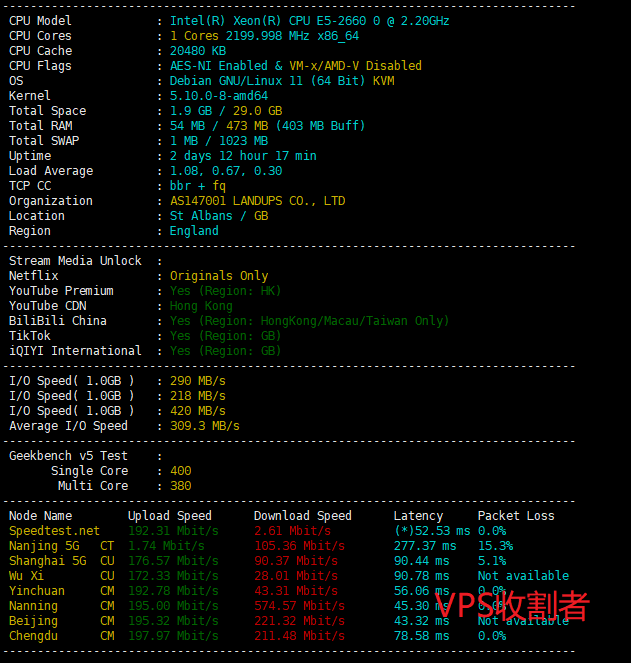The image size is (631, 663).
Task: Click the Intel Xeon CPU model text
Action: pos(309,21)
